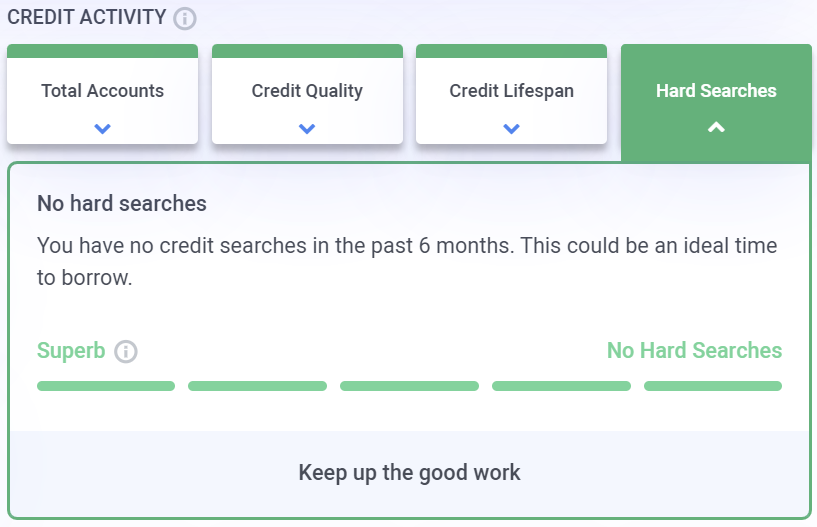The width and height of the screenshot is (817, 527).
Task: Click the middle segment of the rating bar
Action: pyautogui.click(x=409, y=386)
